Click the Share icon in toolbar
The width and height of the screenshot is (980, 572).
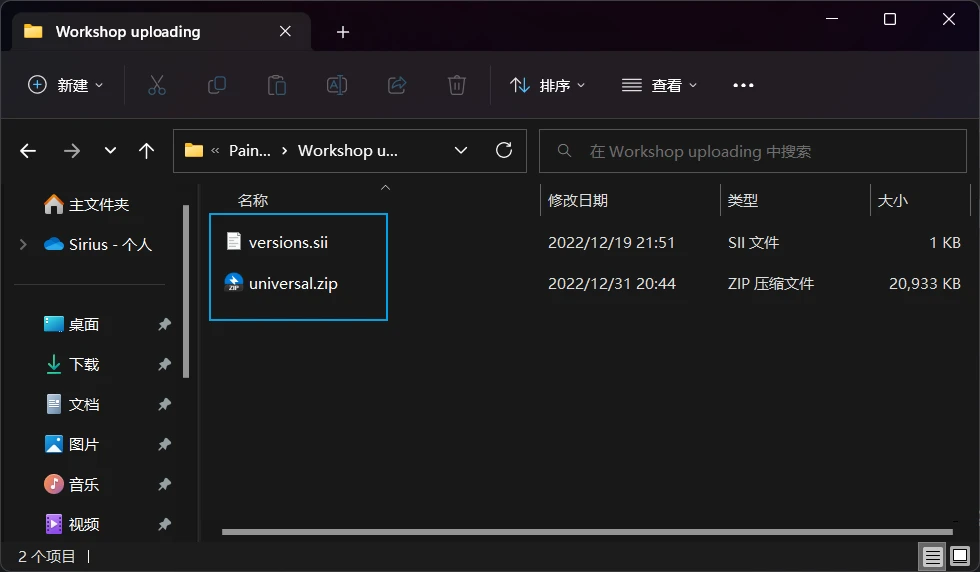pos(397,85)
